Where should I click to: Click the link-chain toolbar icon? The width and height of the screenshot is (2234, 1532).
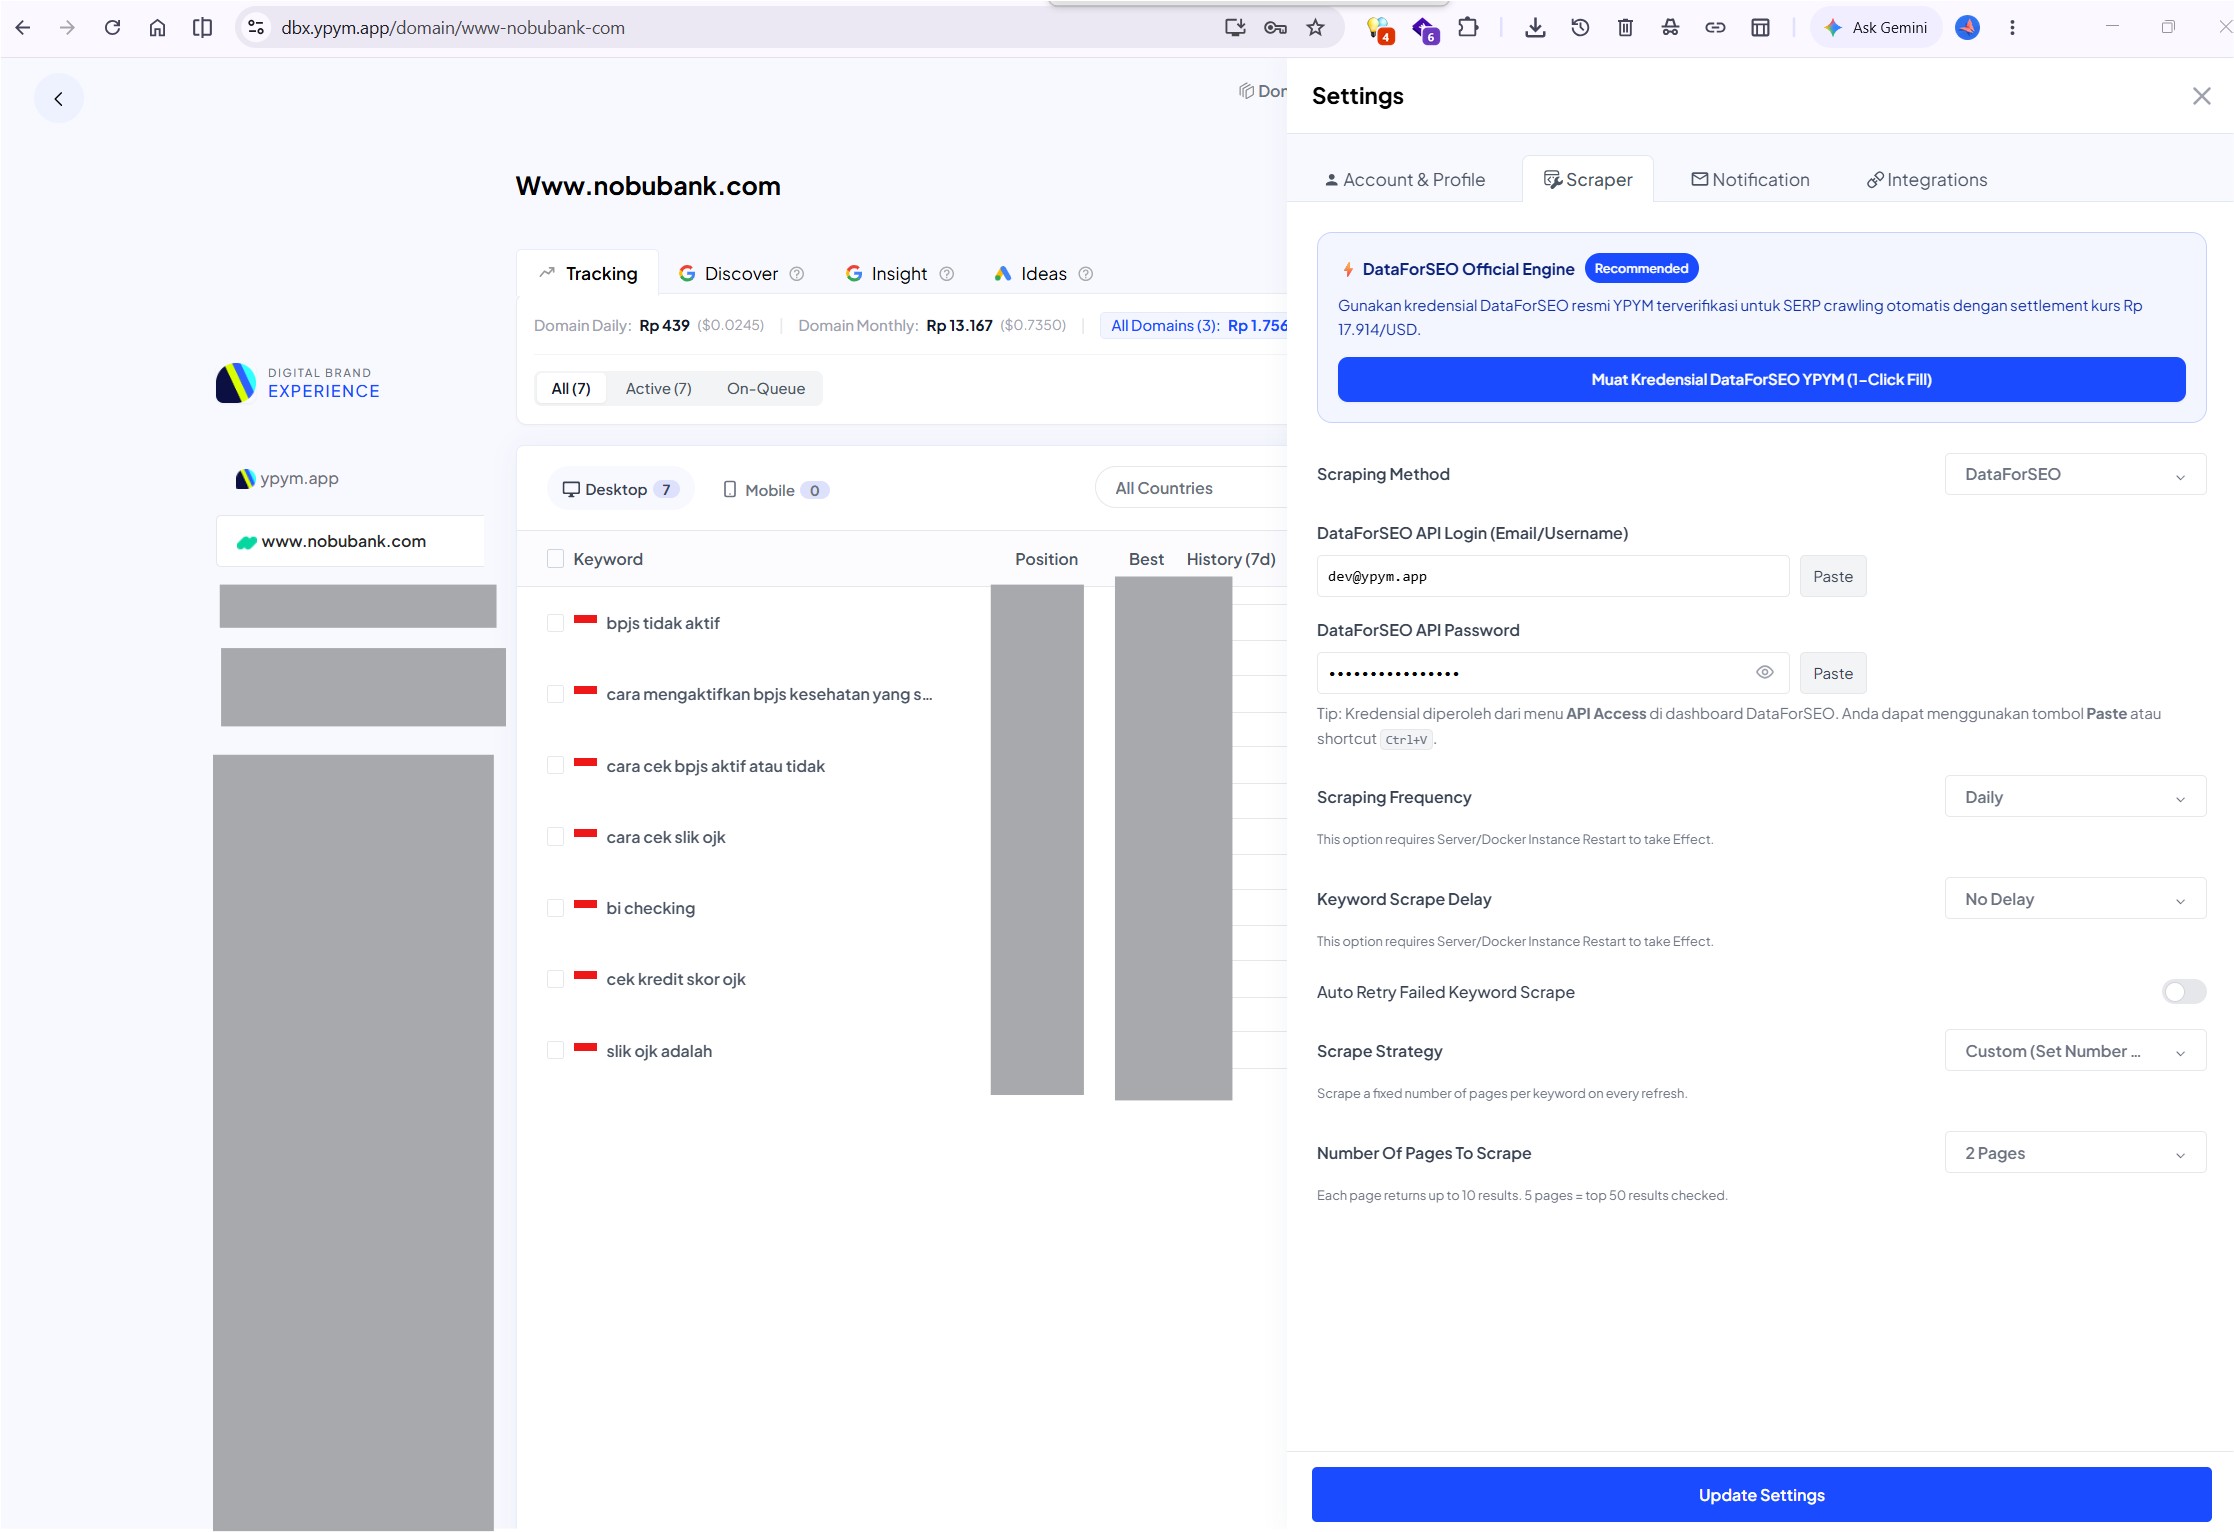point(1715,28)
